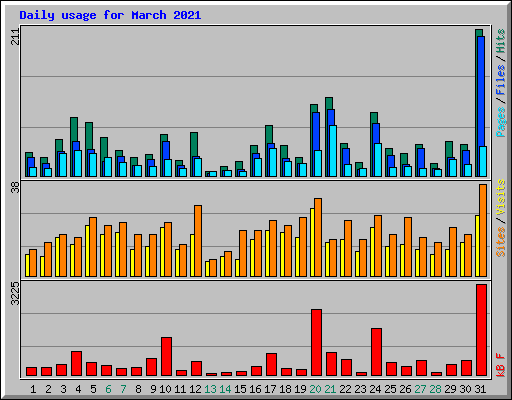
Task: Click the day 31 orange visits bar
Action: [x=483, y=230]
